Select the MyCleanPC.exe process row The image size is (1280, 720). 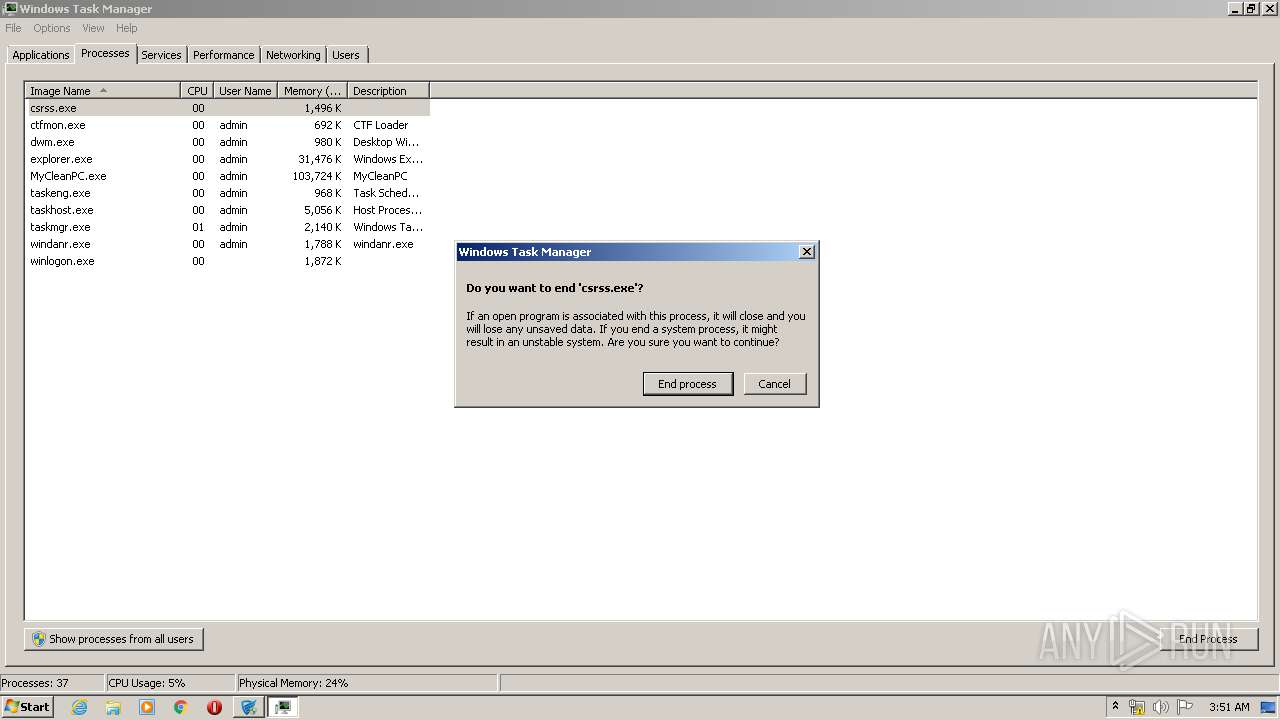pos(228,176)
